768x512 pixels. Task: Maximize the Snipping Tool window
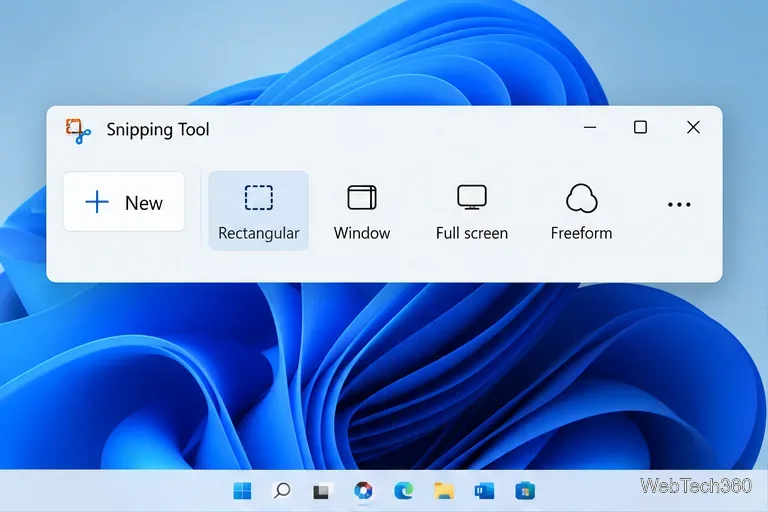[x=640, y=127]
